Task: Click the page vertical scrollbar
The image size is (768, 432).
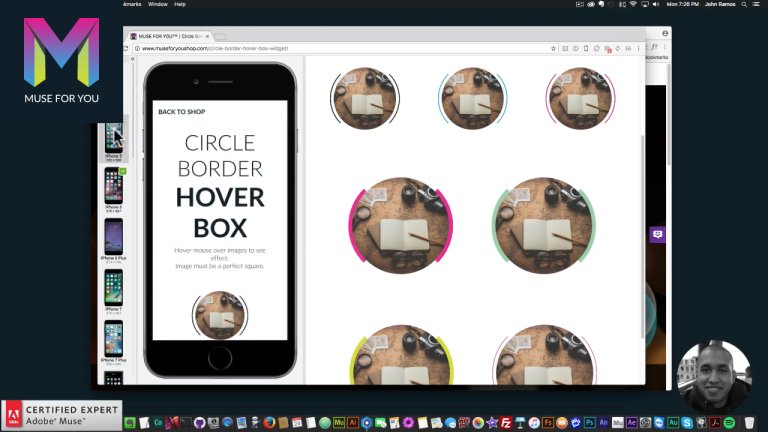Action: click(643, 235)
